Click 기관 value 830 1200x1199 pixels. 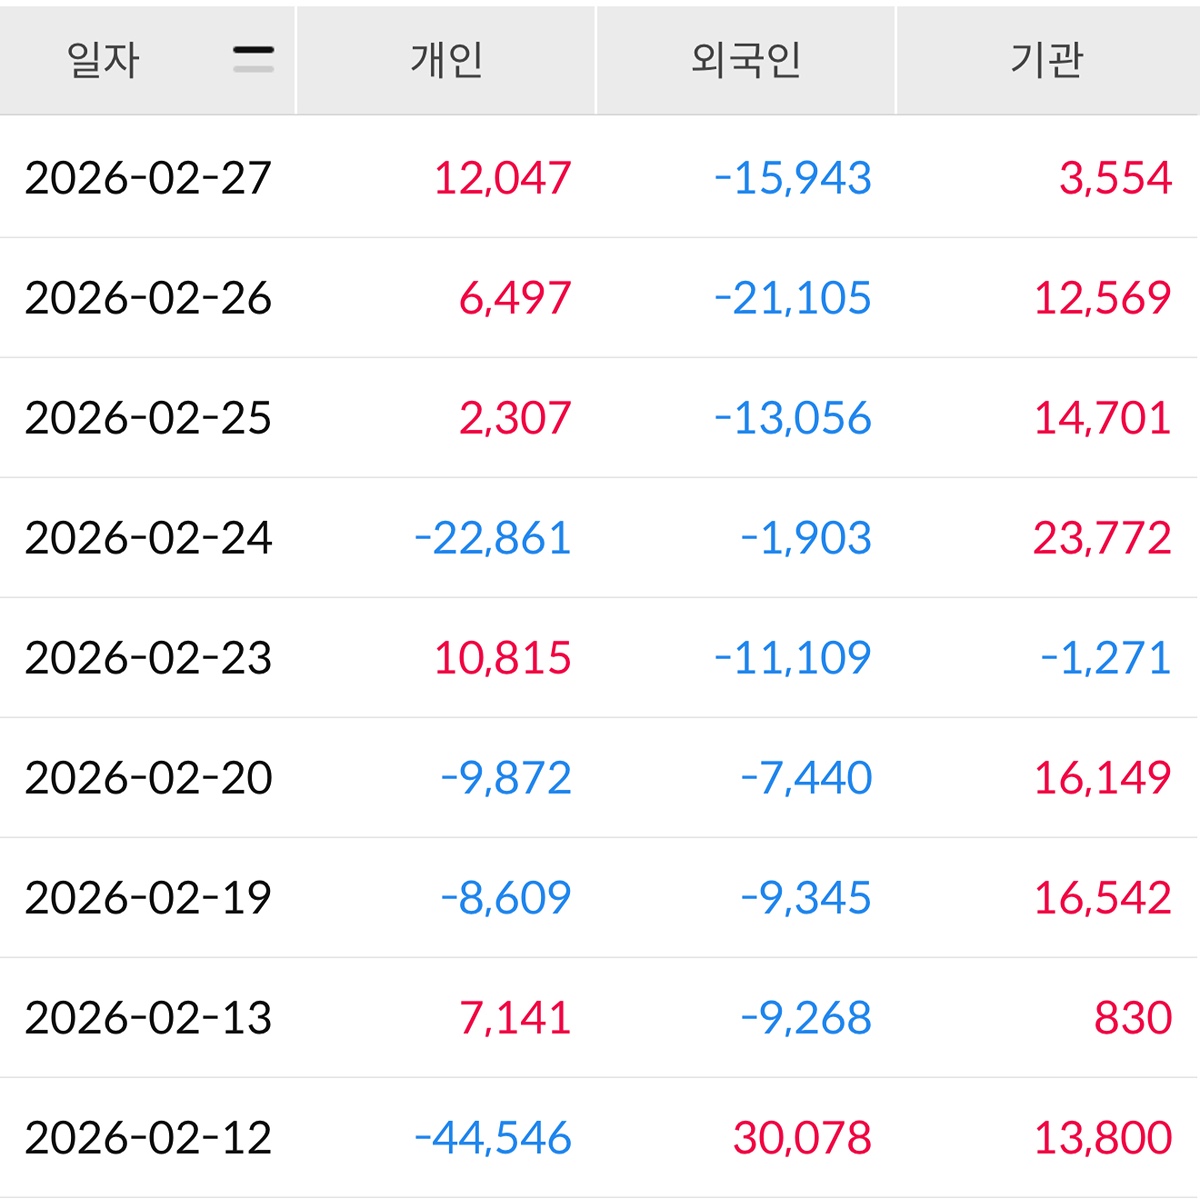click(x=1133, y=1018)
